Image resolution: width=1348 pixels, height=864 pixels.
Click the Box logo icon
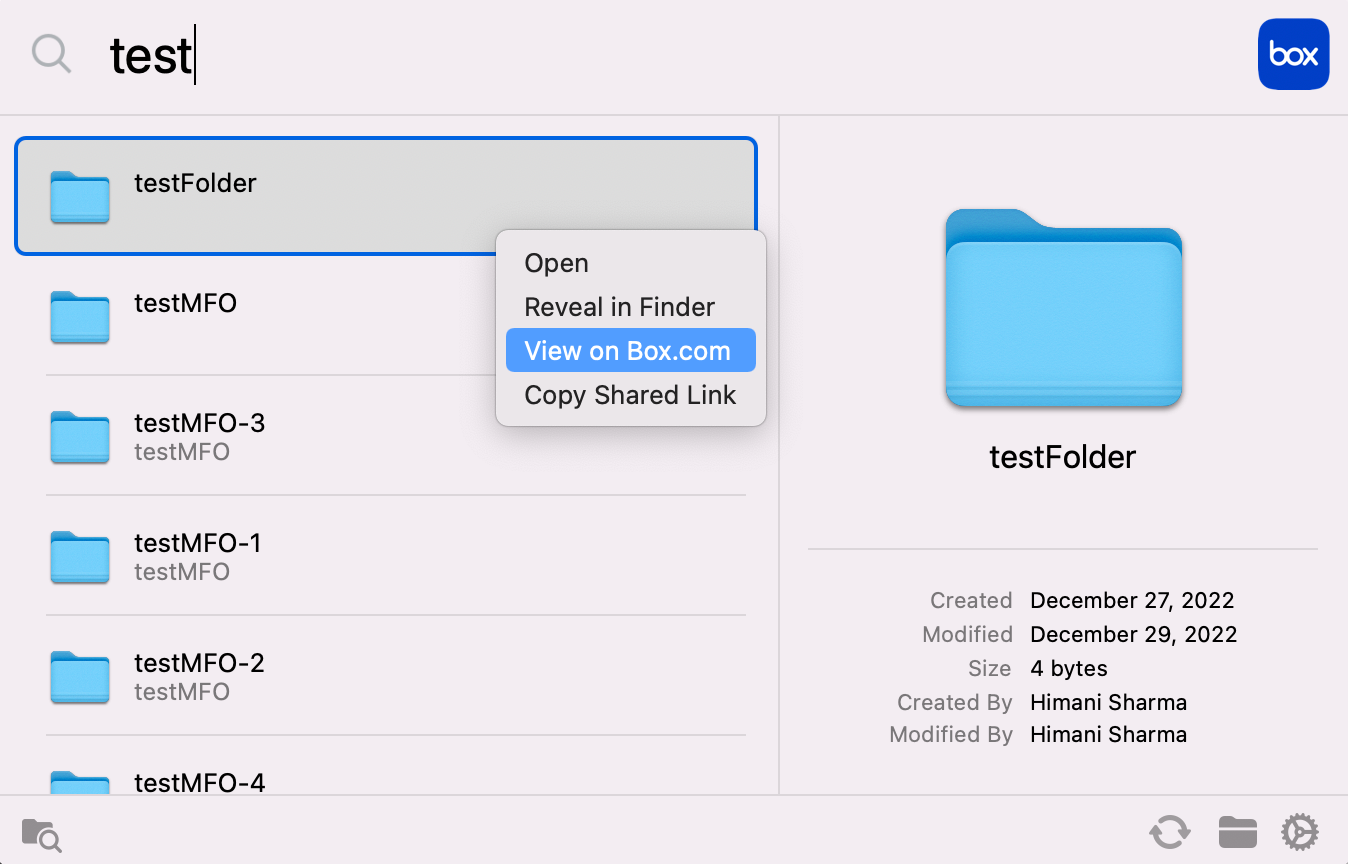[1293, 54]
